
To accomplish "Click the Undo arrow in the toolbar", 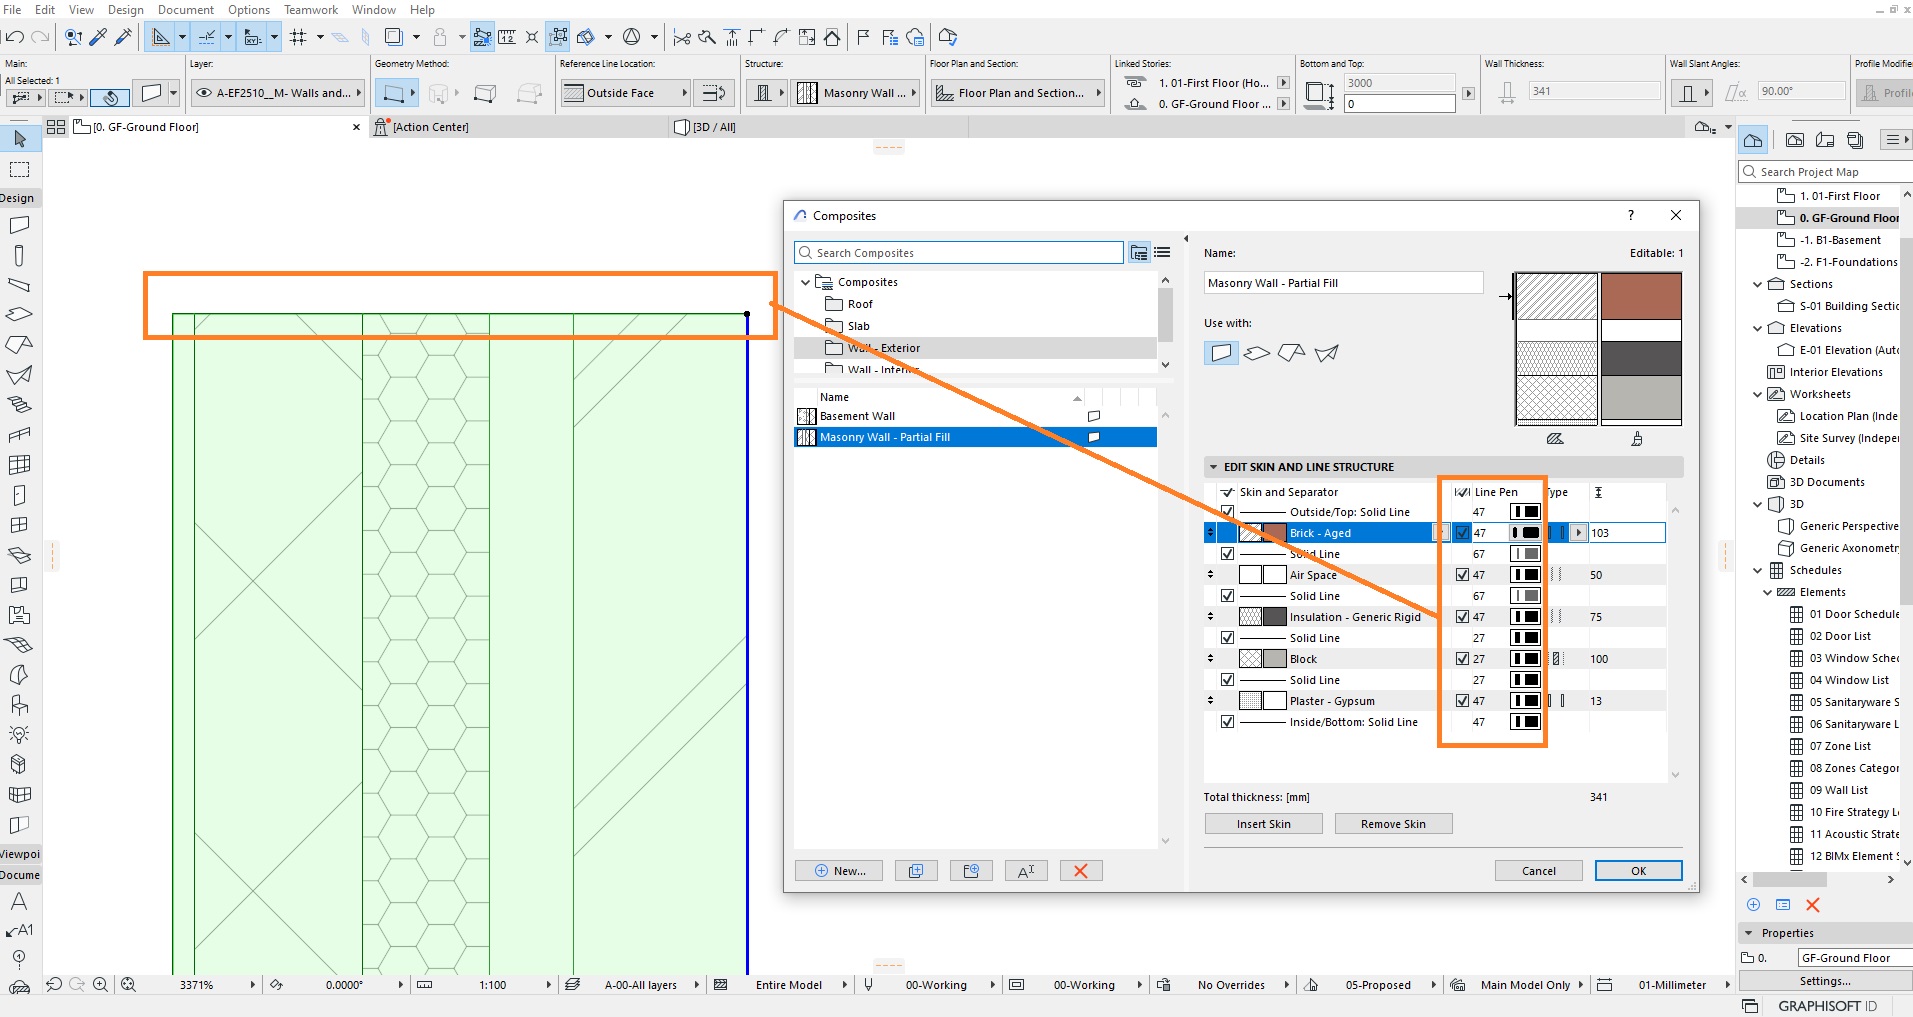I will pyautogui.click(x=14, y=37).
